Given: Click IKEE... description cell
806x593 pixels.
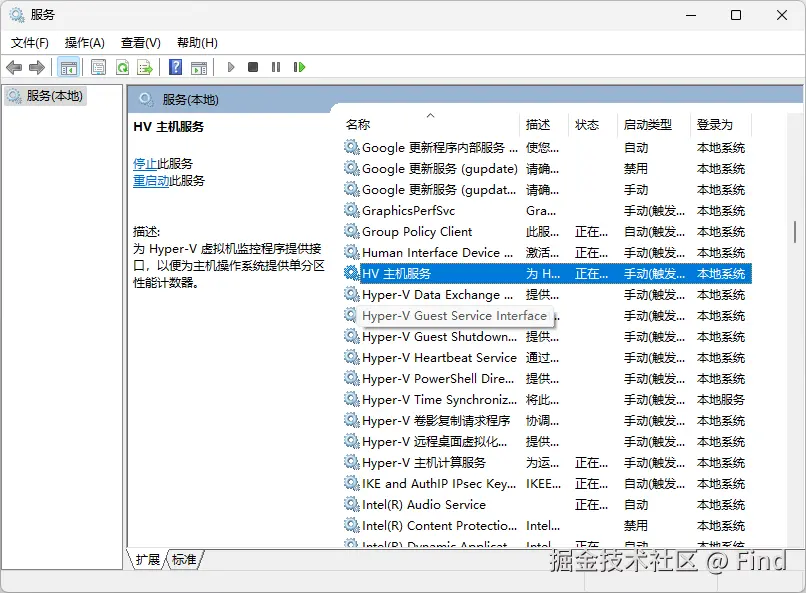Looking at the screenshot, I should [x=543, y=484].
